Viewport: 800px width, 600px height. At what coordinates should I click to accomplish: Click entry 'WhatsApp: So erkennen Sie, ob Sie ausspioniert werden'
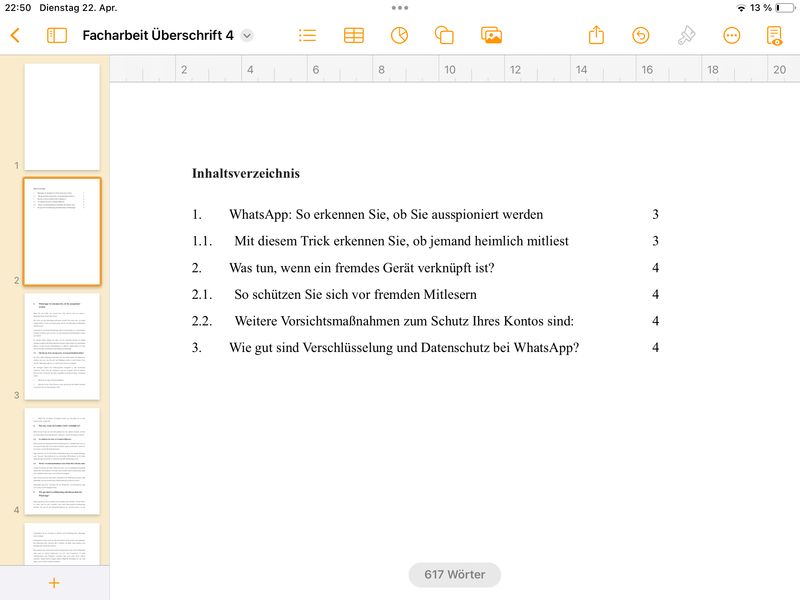386,214
